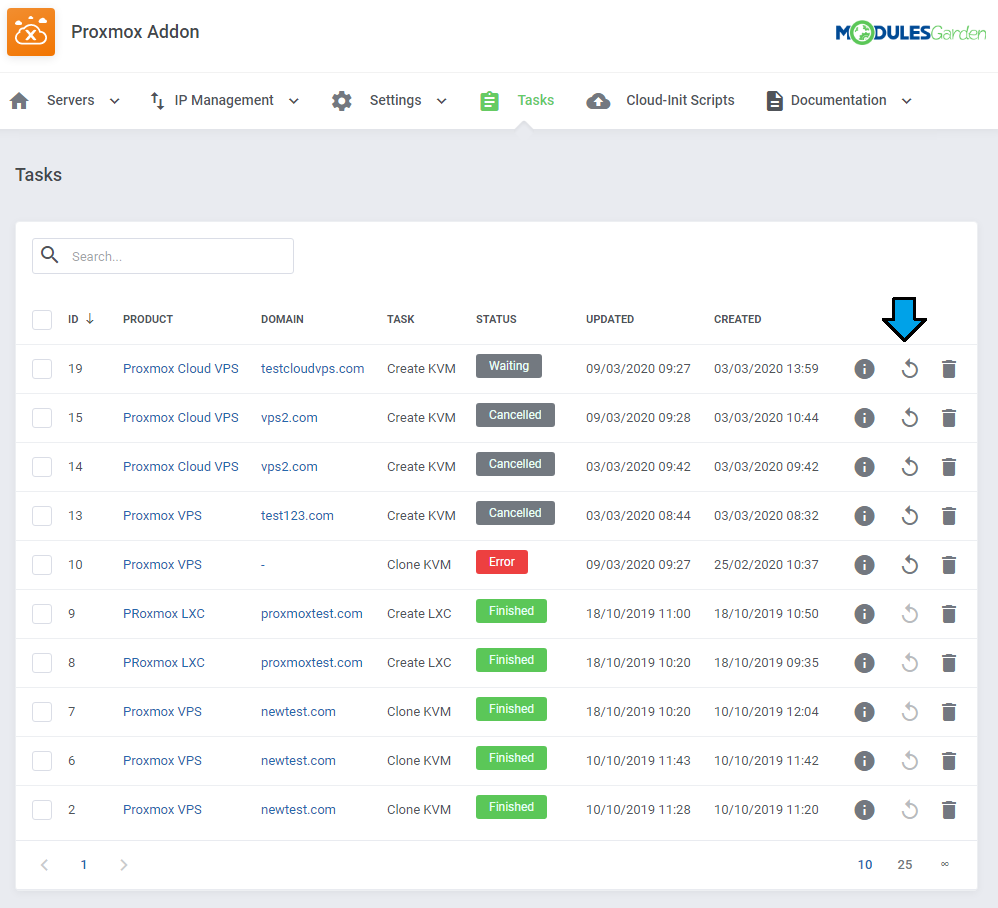This screenshot has width=998, height=908.
Task: Click into the Search field
Action: [163, 256]
